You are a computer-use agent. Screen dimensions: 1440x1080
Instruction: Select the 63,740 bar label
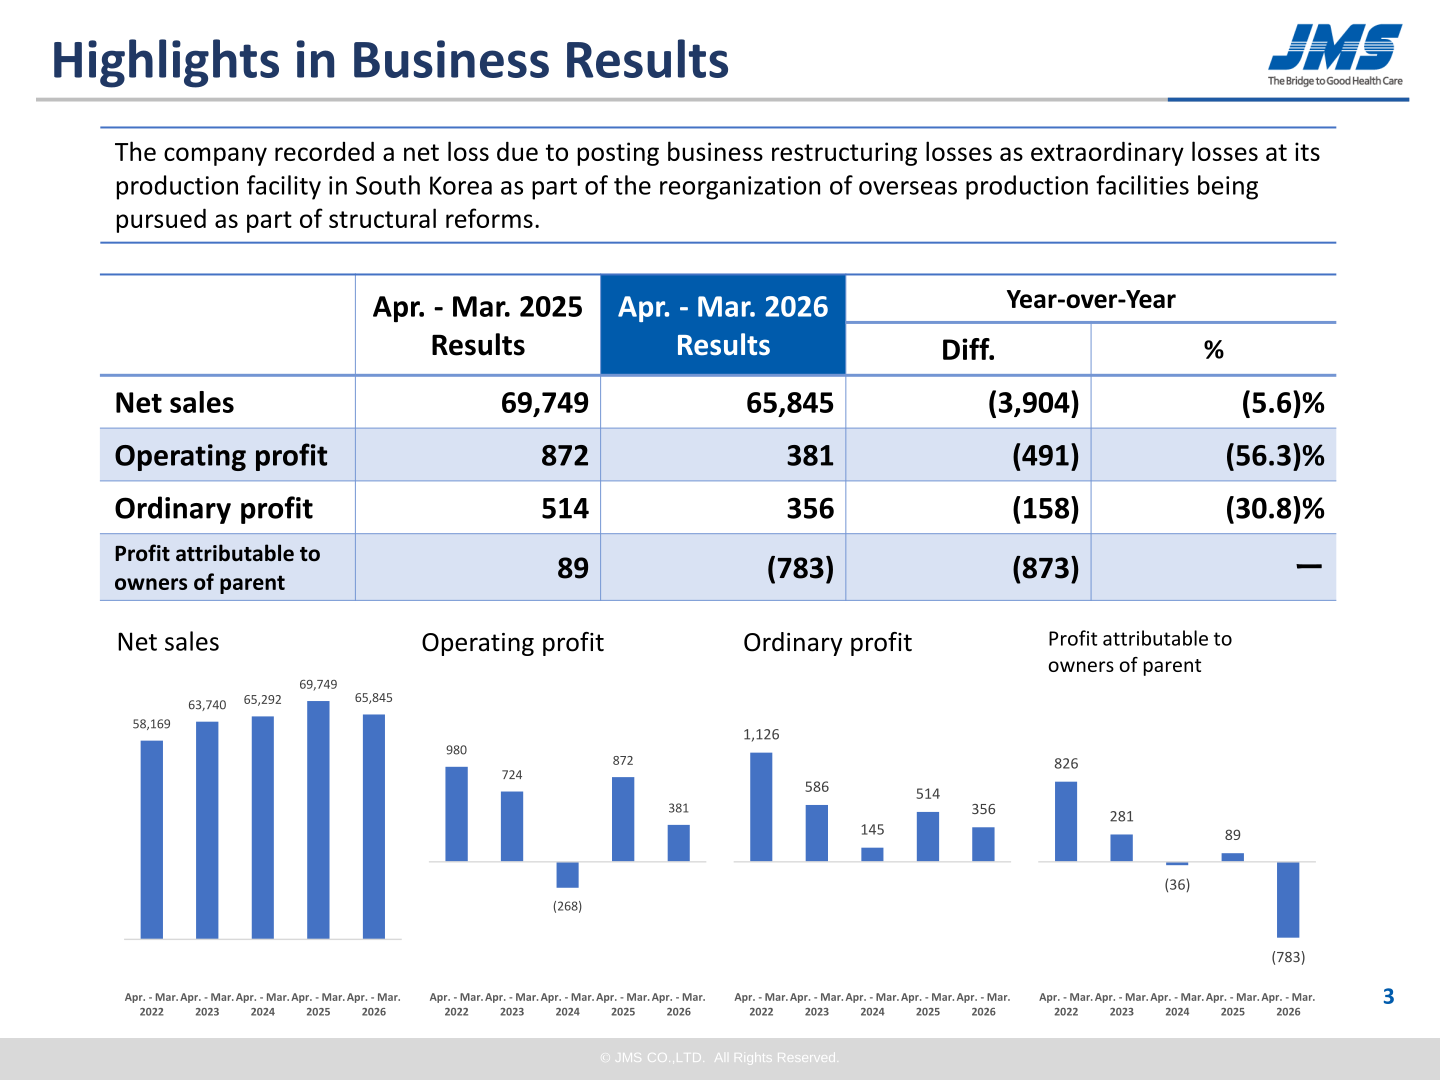(x=207, y=705)
